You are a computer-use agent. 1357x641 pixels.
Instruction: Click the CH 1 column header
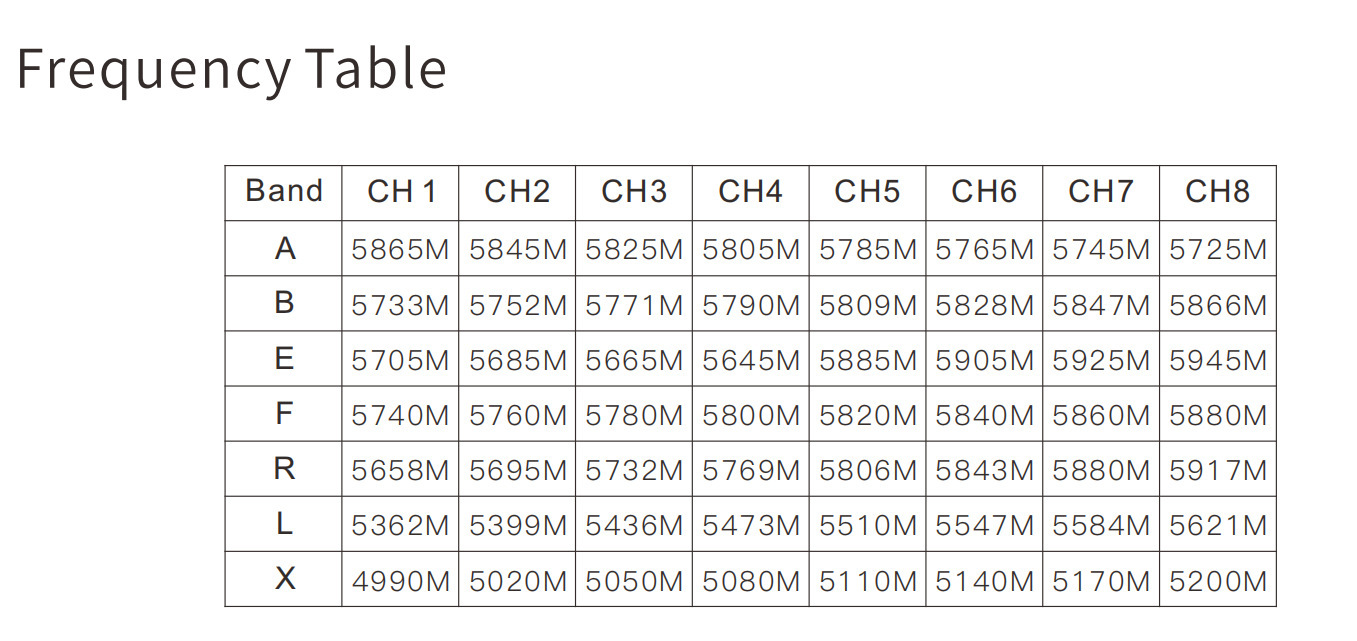click(x=401, y=192)
